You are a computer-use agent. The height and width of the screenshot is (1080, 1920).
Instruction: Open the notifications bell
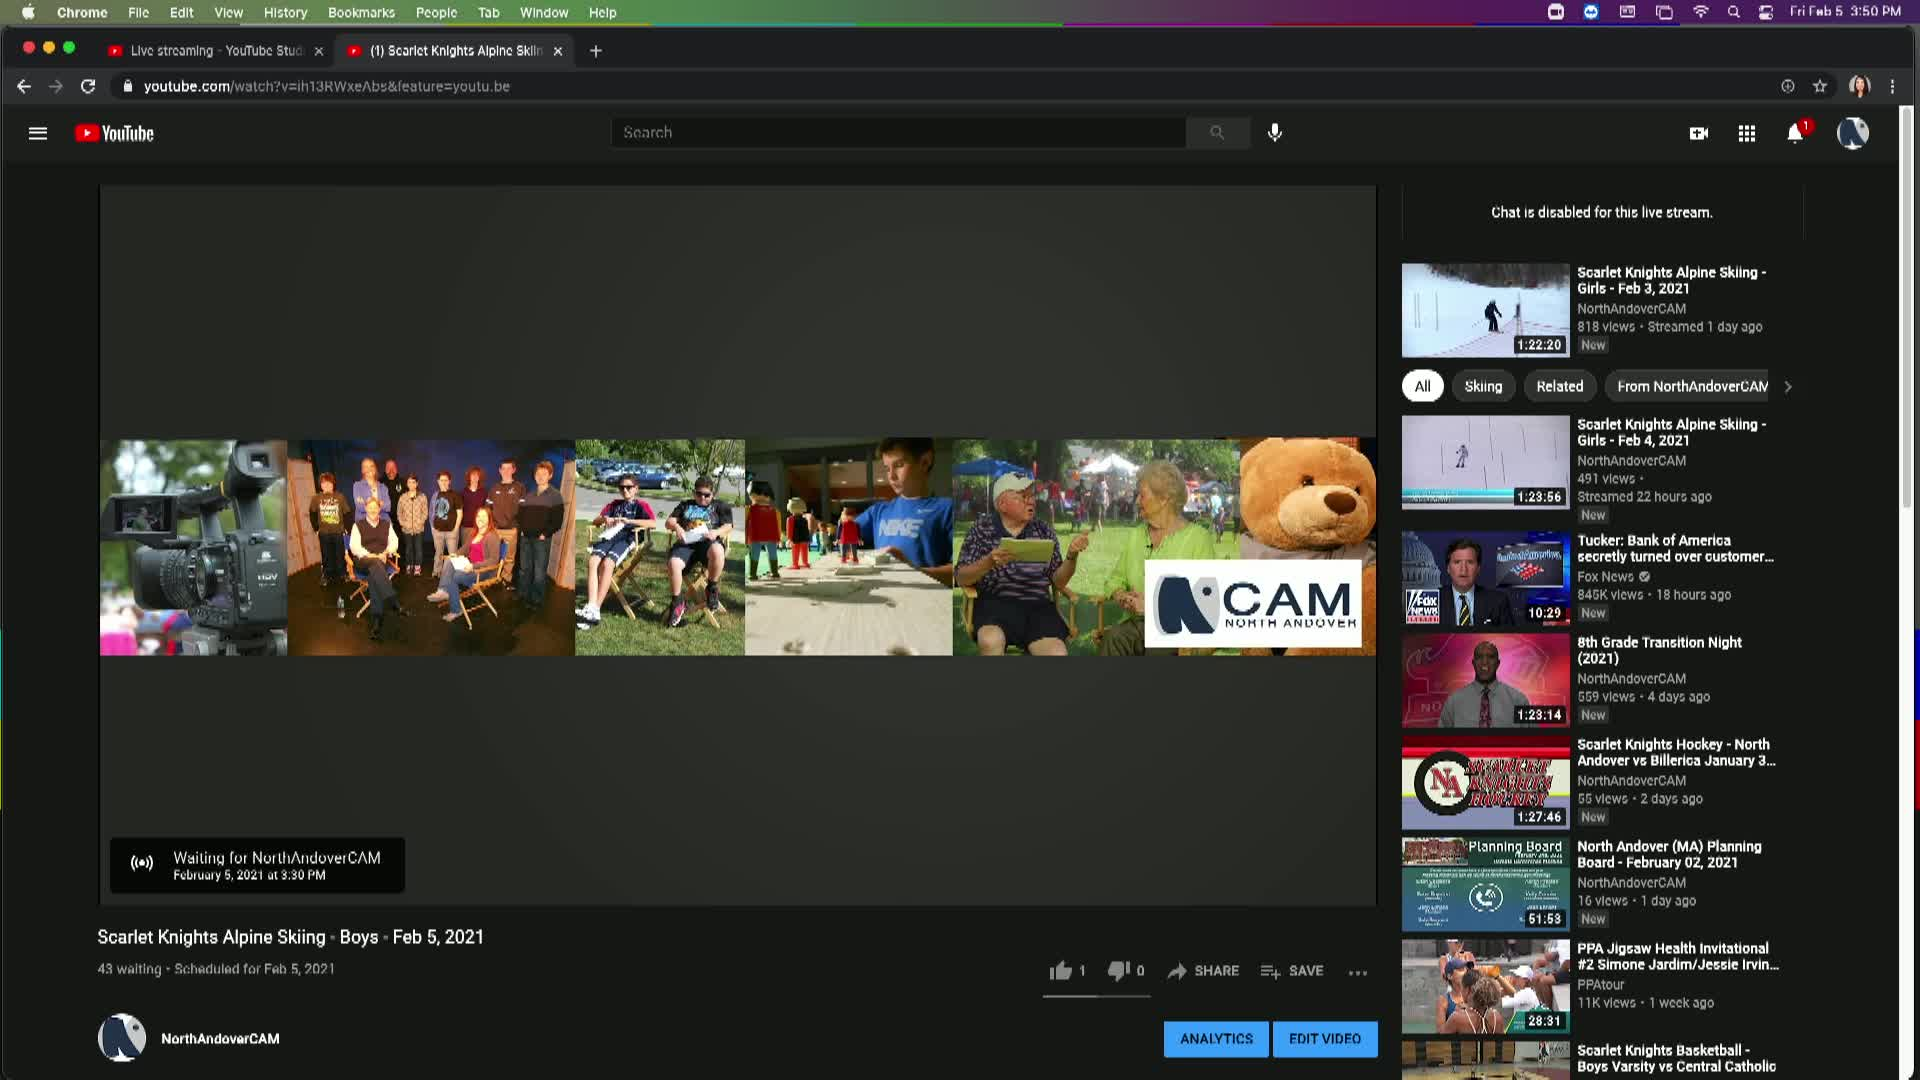tap(1796, 133)
